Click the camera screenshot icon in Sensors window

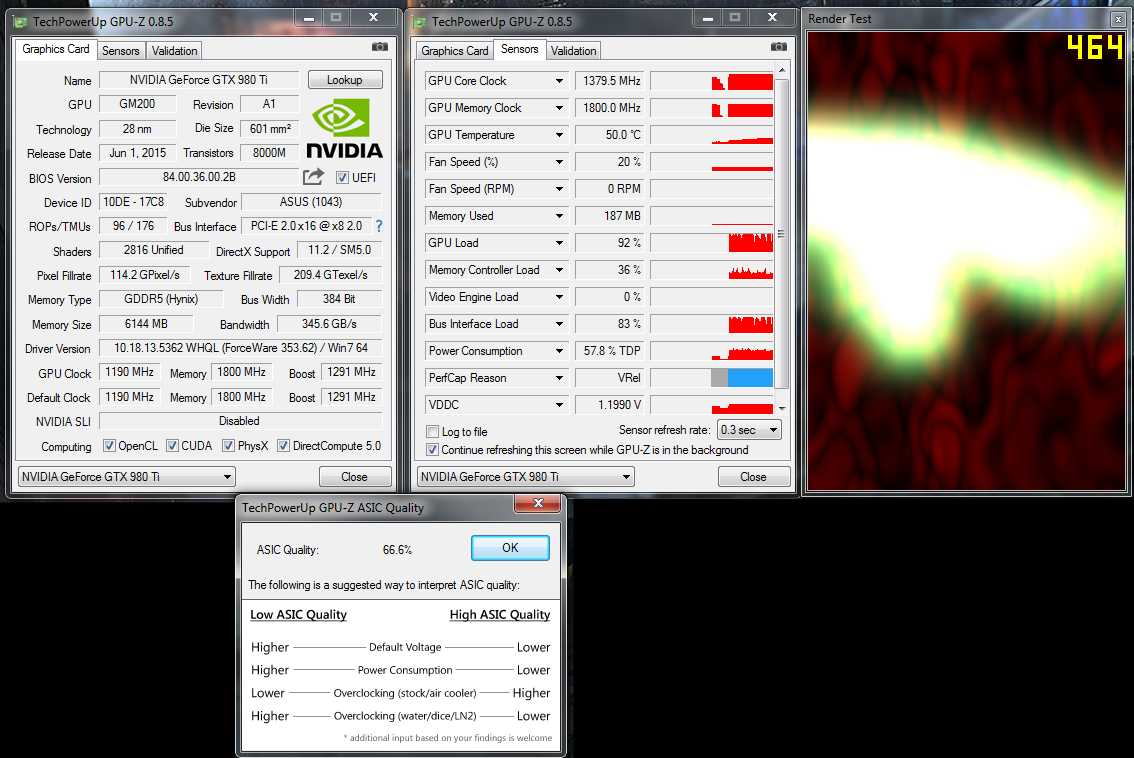(x=779, y=47)
